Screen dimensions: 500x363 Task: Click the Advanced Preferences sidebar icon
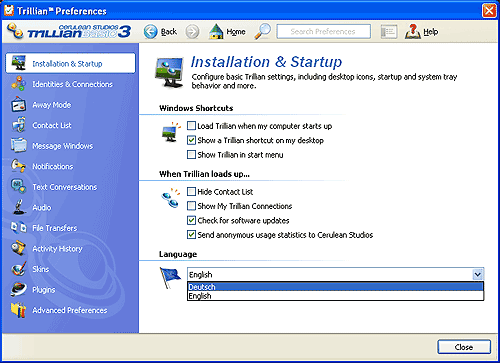18,310
